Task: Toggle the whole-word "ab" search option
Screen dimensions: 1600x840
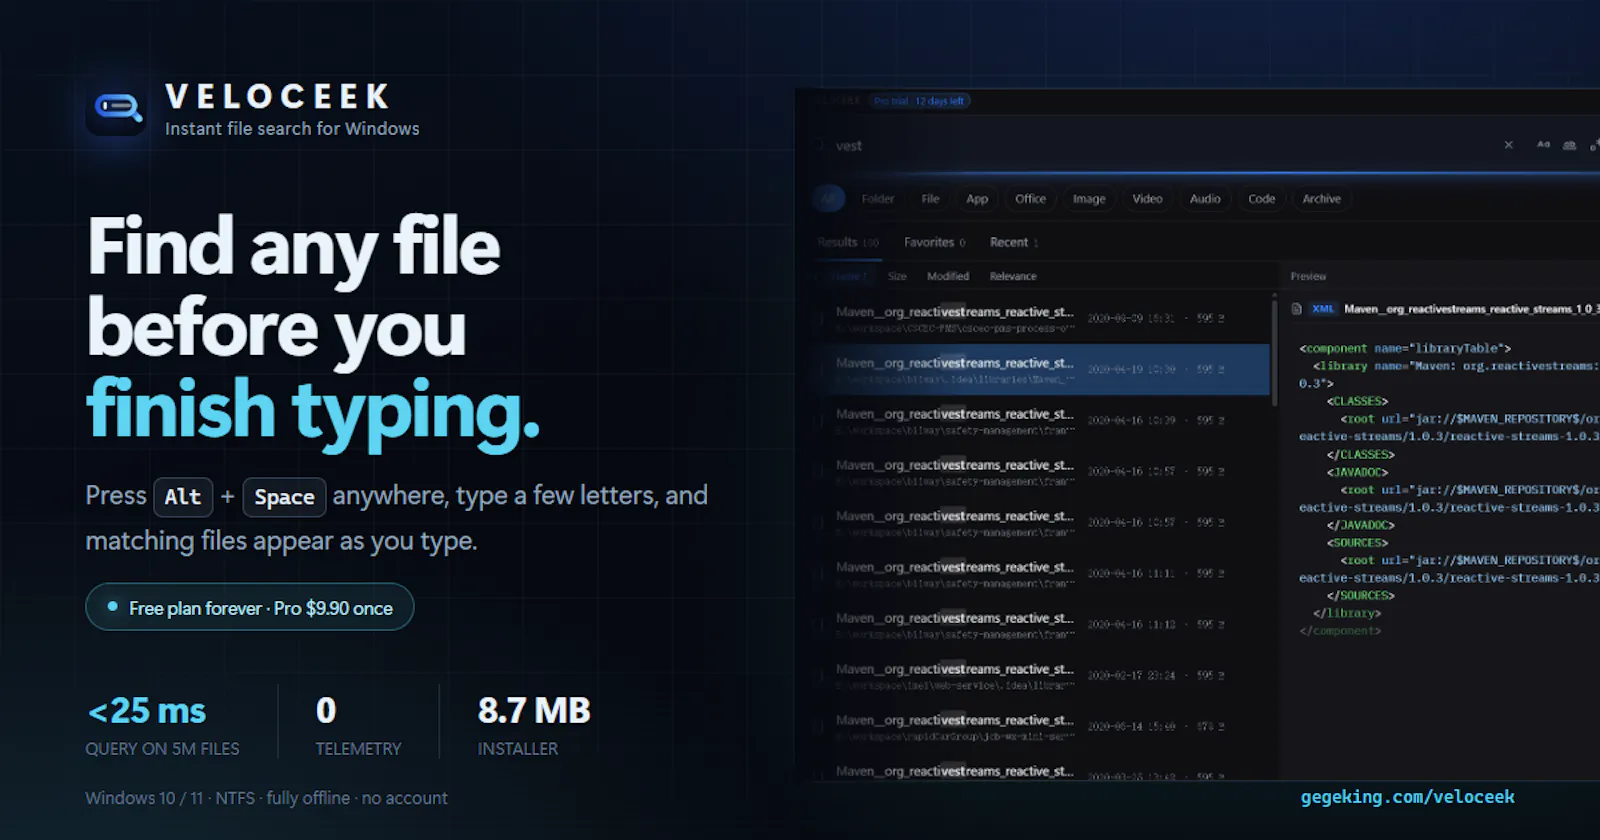Action: point(1570,145)
